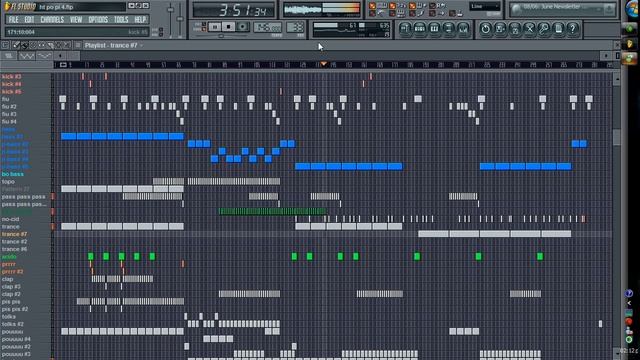Click the question mark help button
640x360 pixels.
573,29
